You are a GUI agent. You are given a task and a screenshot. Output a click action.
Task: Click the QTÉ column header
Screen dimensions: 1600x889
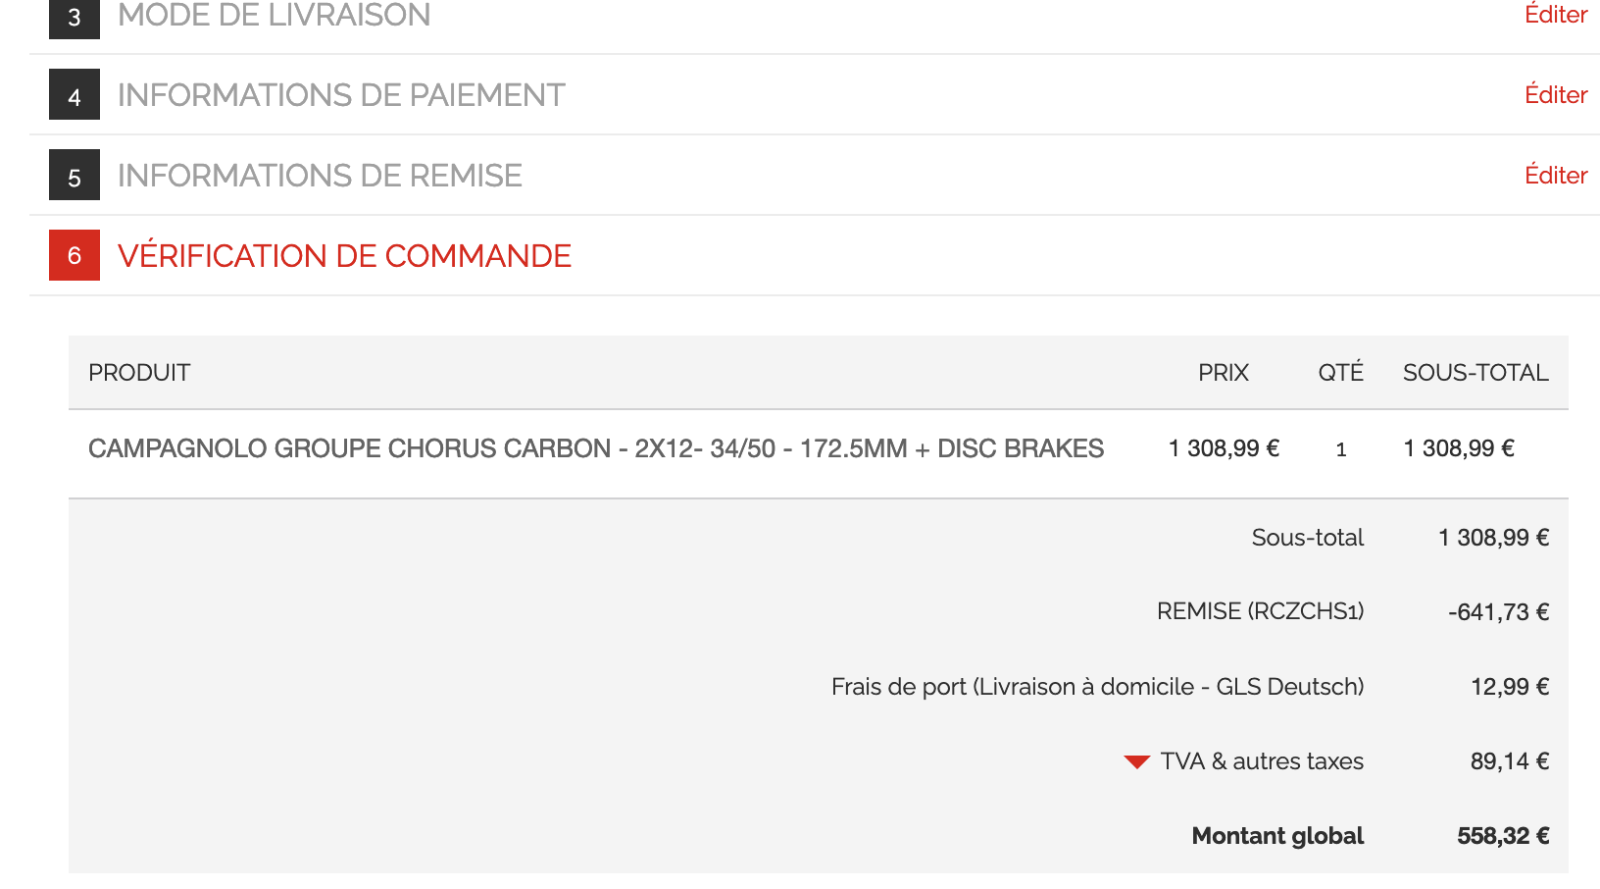1340,373
